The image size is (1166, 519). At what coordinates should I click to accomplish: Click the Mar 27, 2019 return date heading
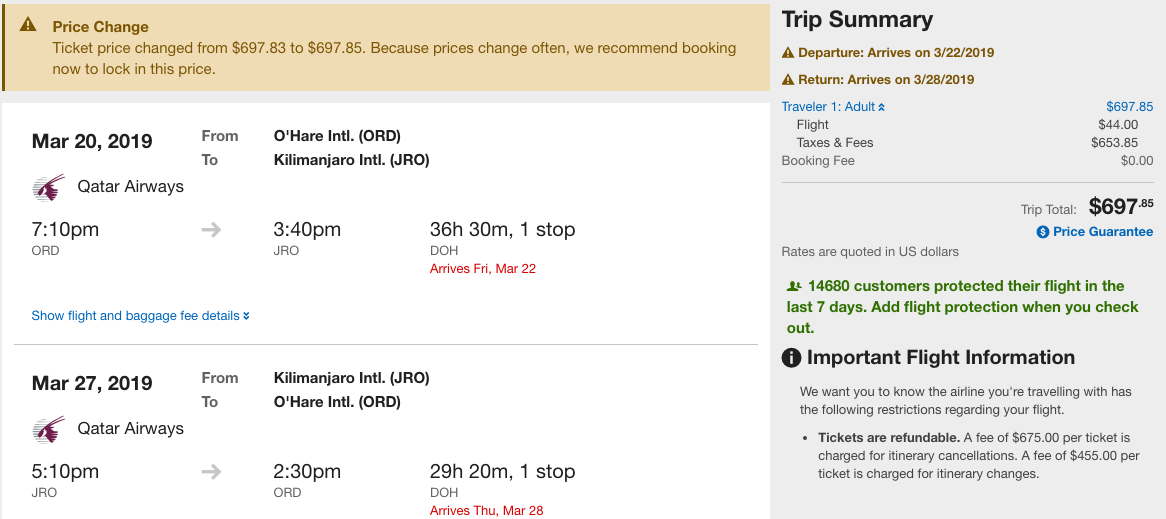[92, 383]
